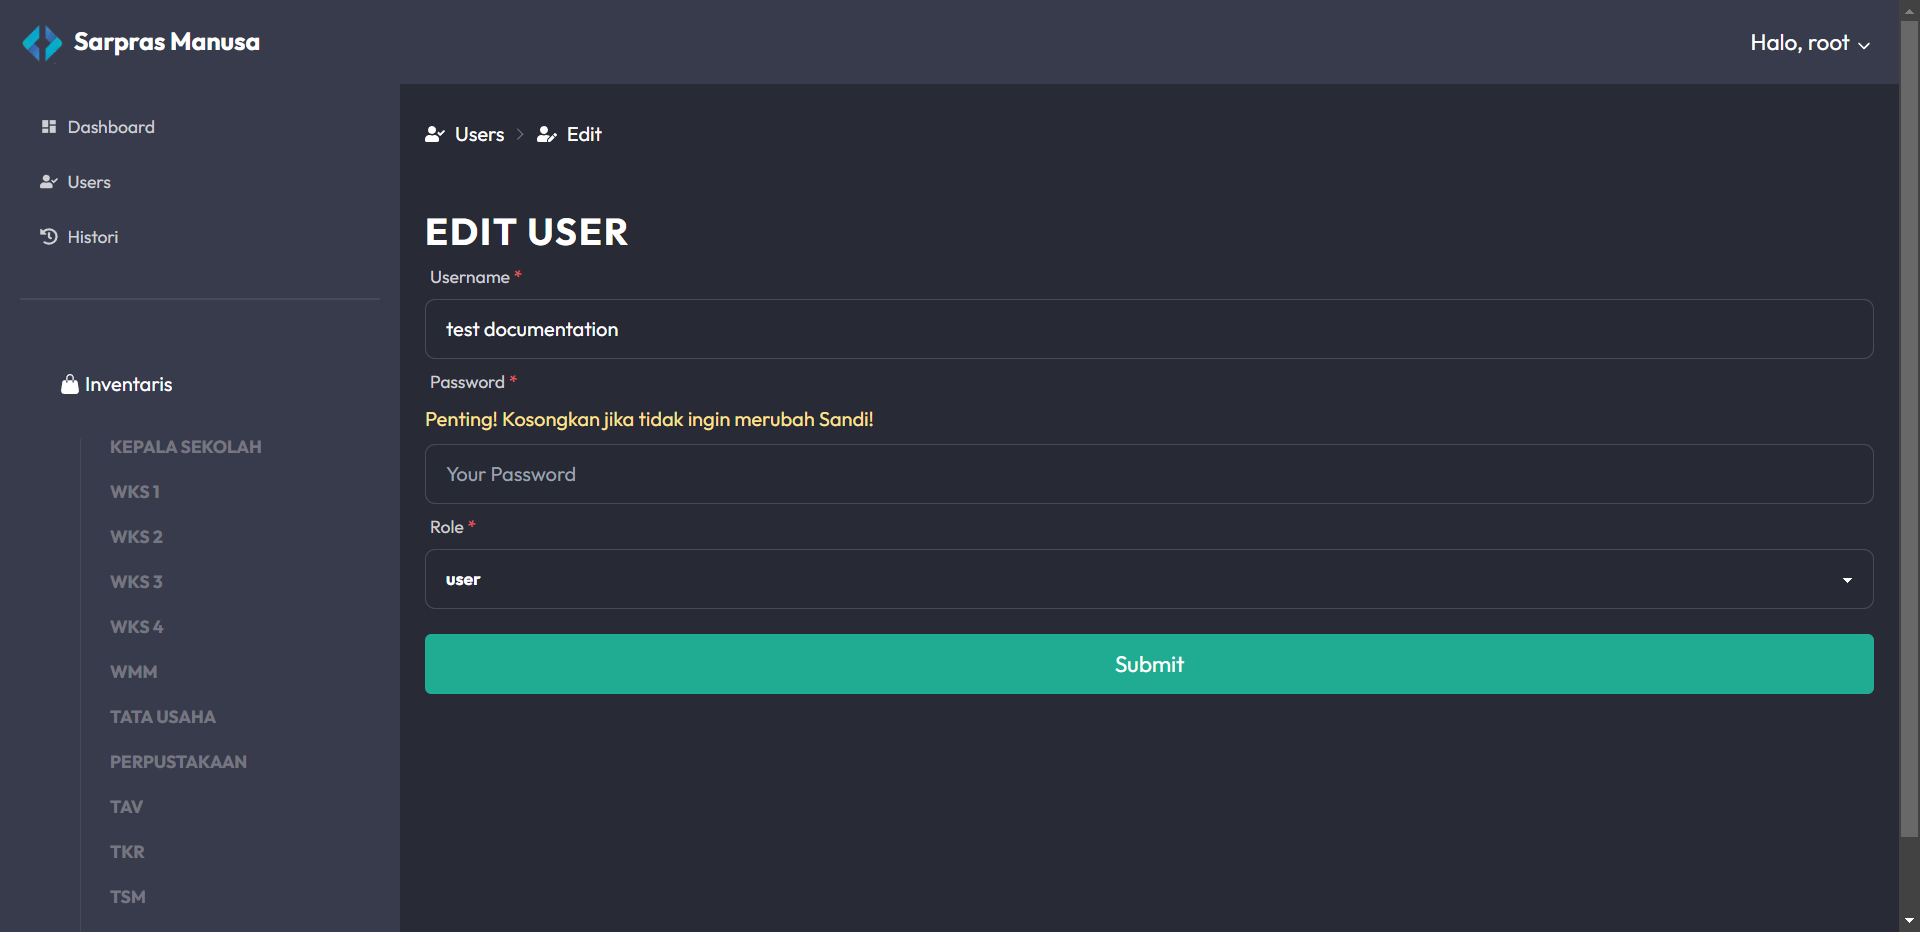
Task: Select PERPUSTAKAAN inventory item
Action: (x=178, y=762)
